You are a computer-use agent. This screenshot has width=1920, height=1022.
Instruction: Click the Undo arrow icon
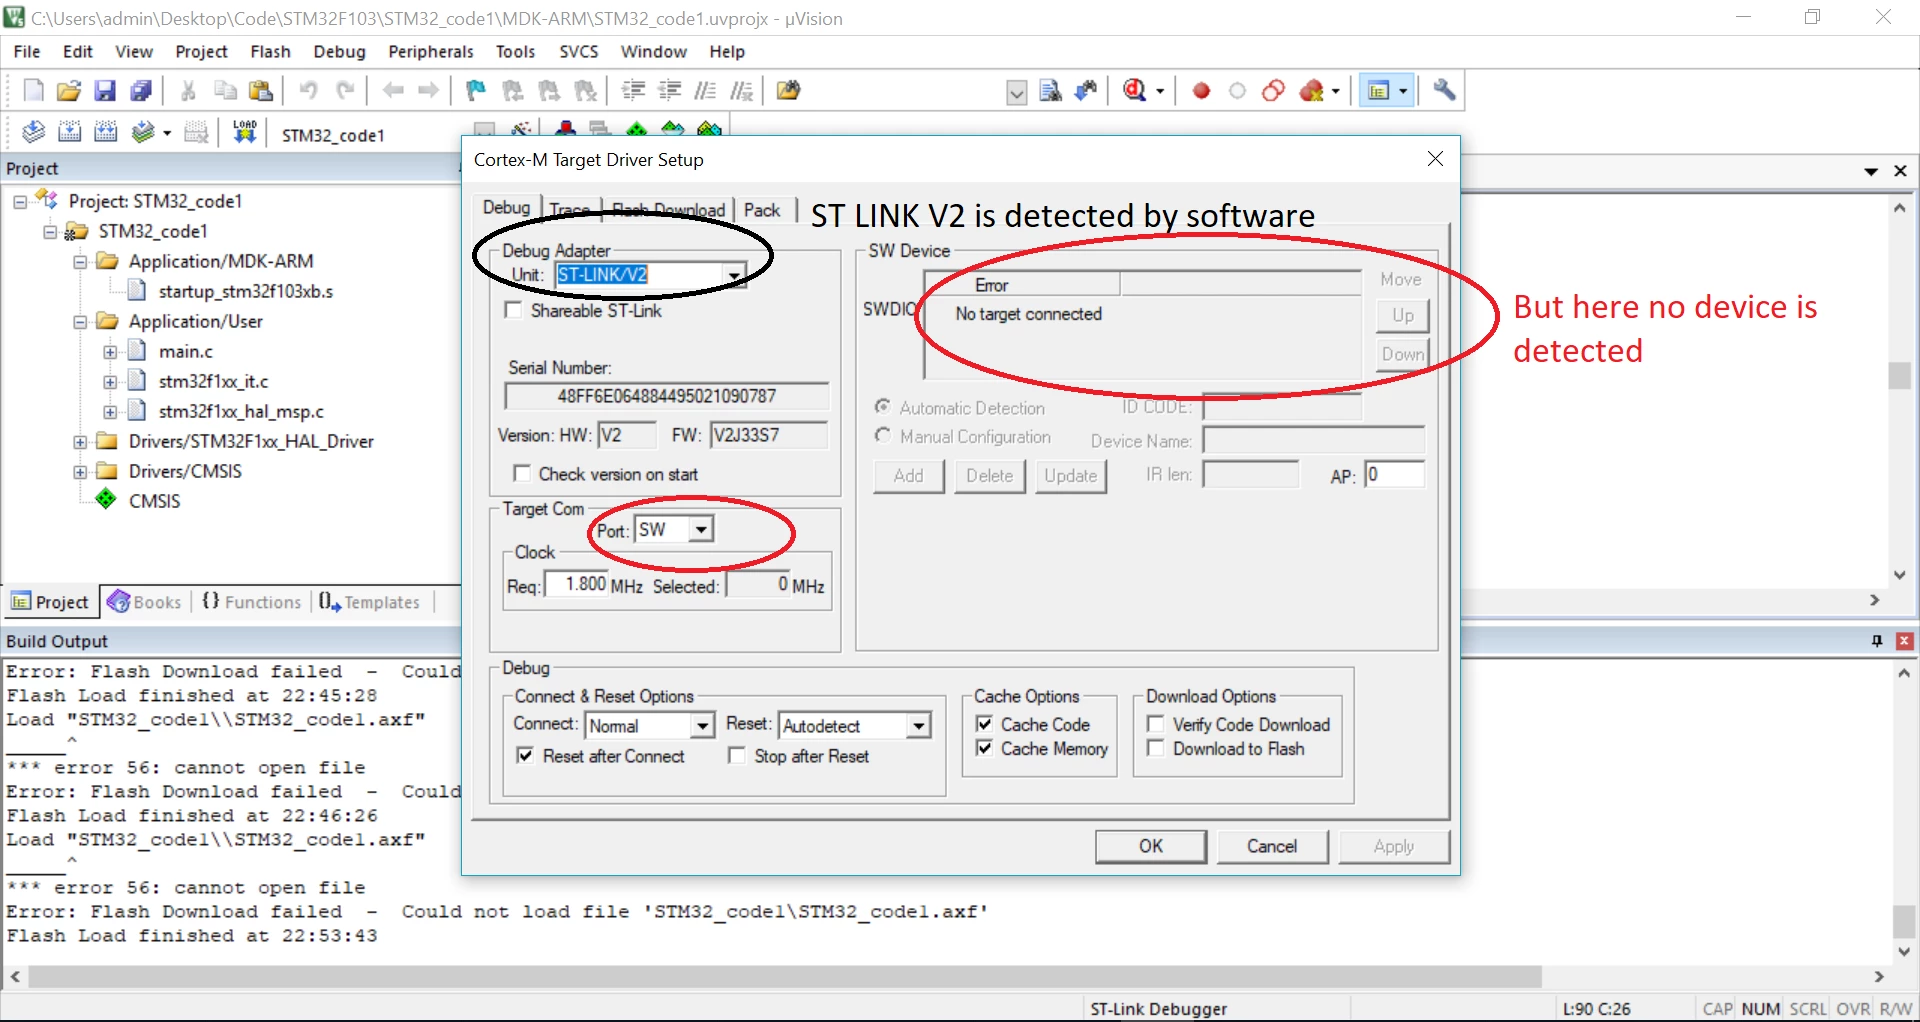pos(308,91)
